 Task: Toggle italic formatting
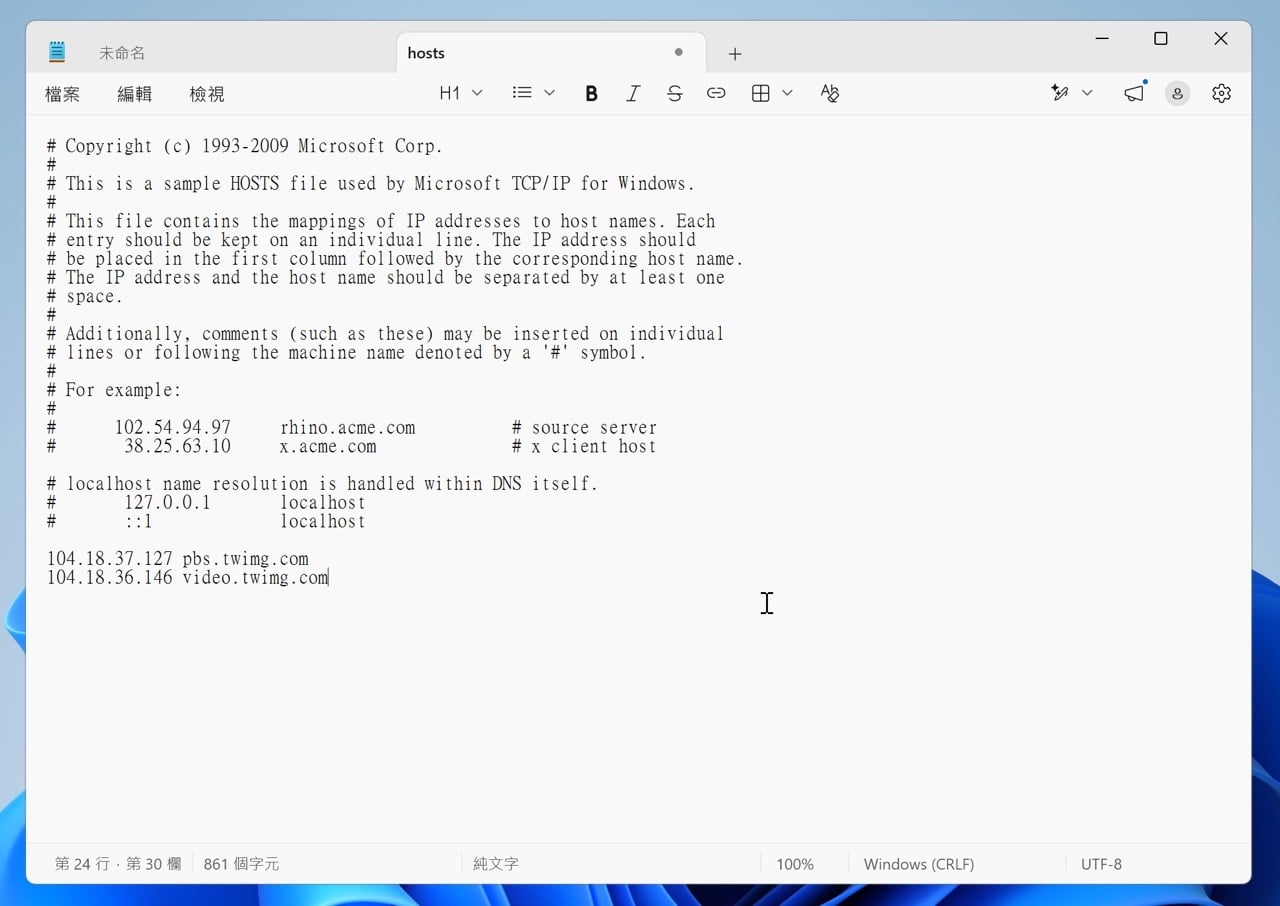633,93
